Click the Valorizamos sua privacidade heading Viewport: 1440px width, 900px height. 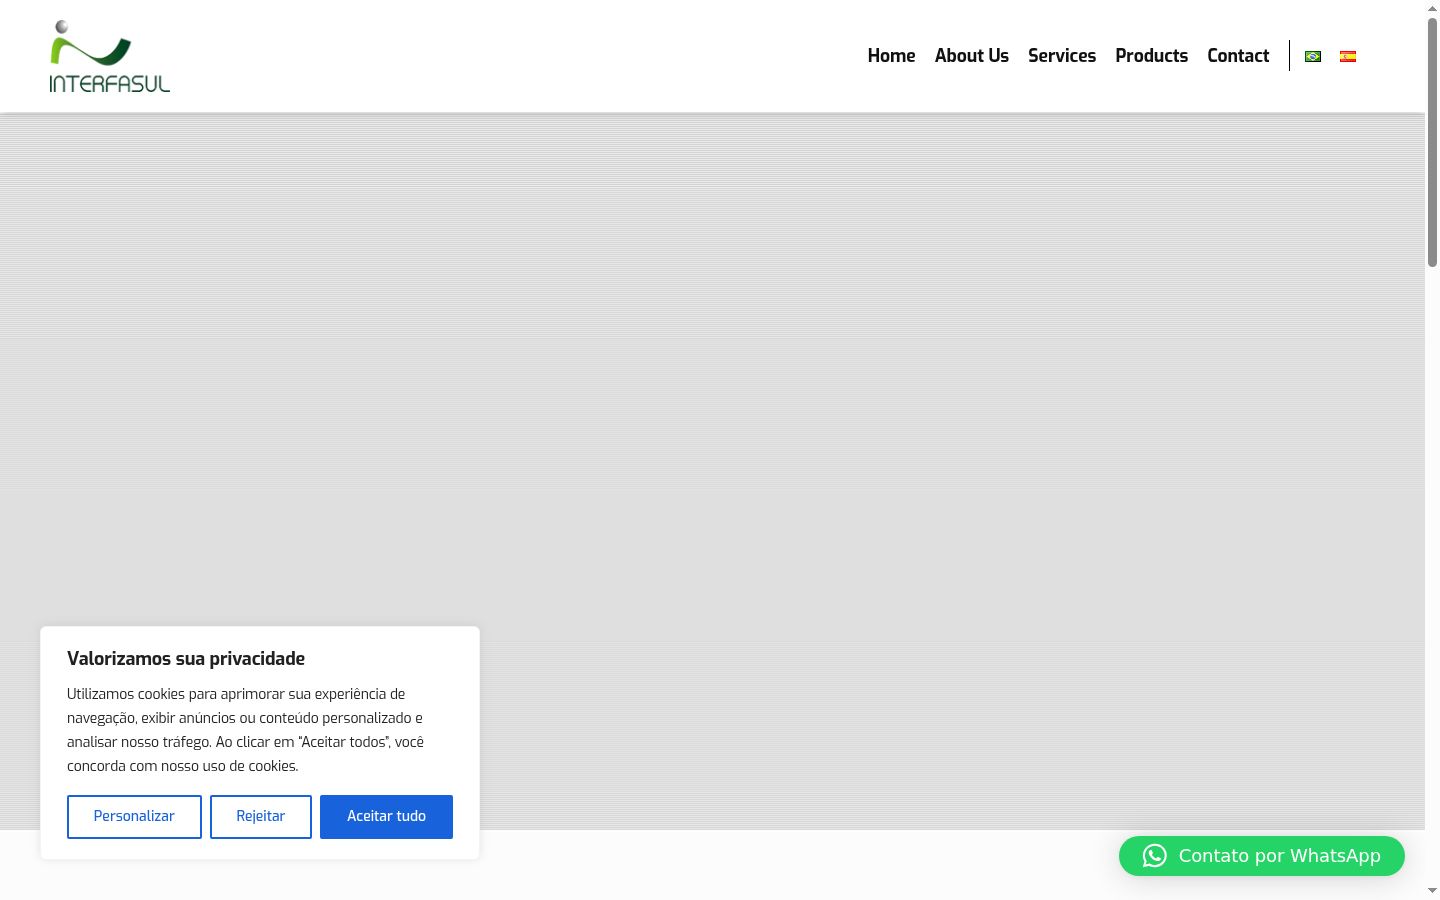(186, 658)
